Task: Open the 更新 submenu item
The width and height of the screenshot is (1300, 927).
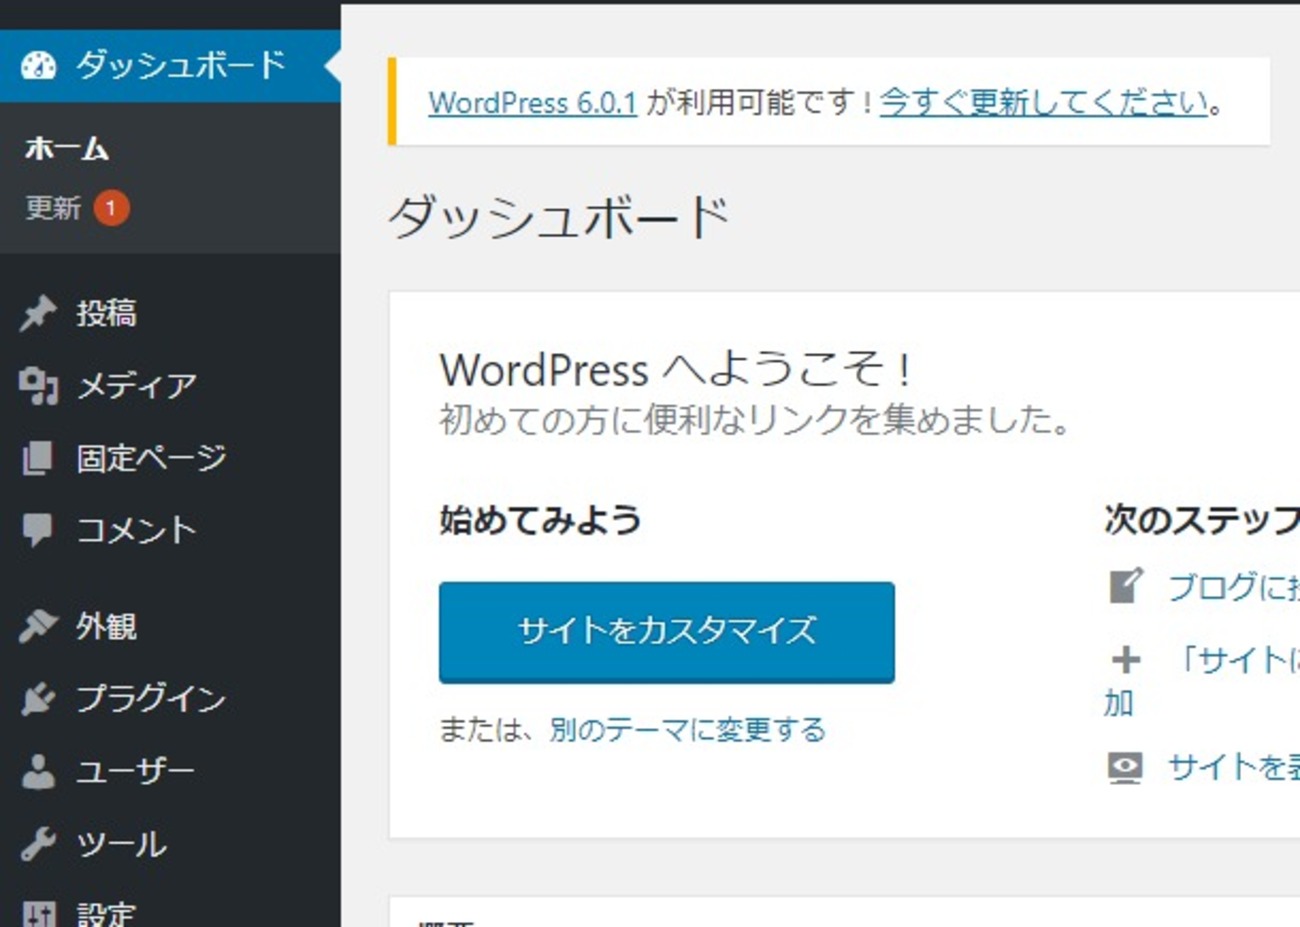Action: (53, 208)
